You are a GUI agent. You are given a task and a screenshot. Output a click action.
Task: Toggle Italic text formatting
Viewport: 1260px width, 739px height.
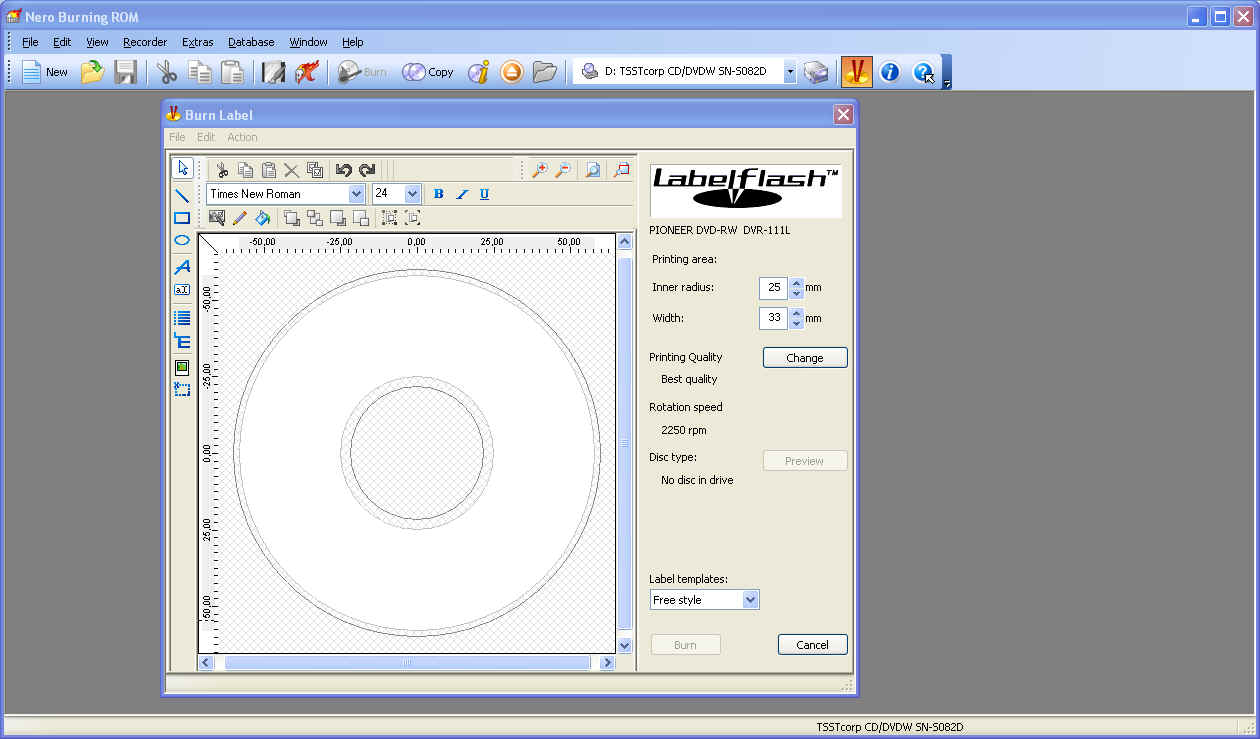[461, 194]
